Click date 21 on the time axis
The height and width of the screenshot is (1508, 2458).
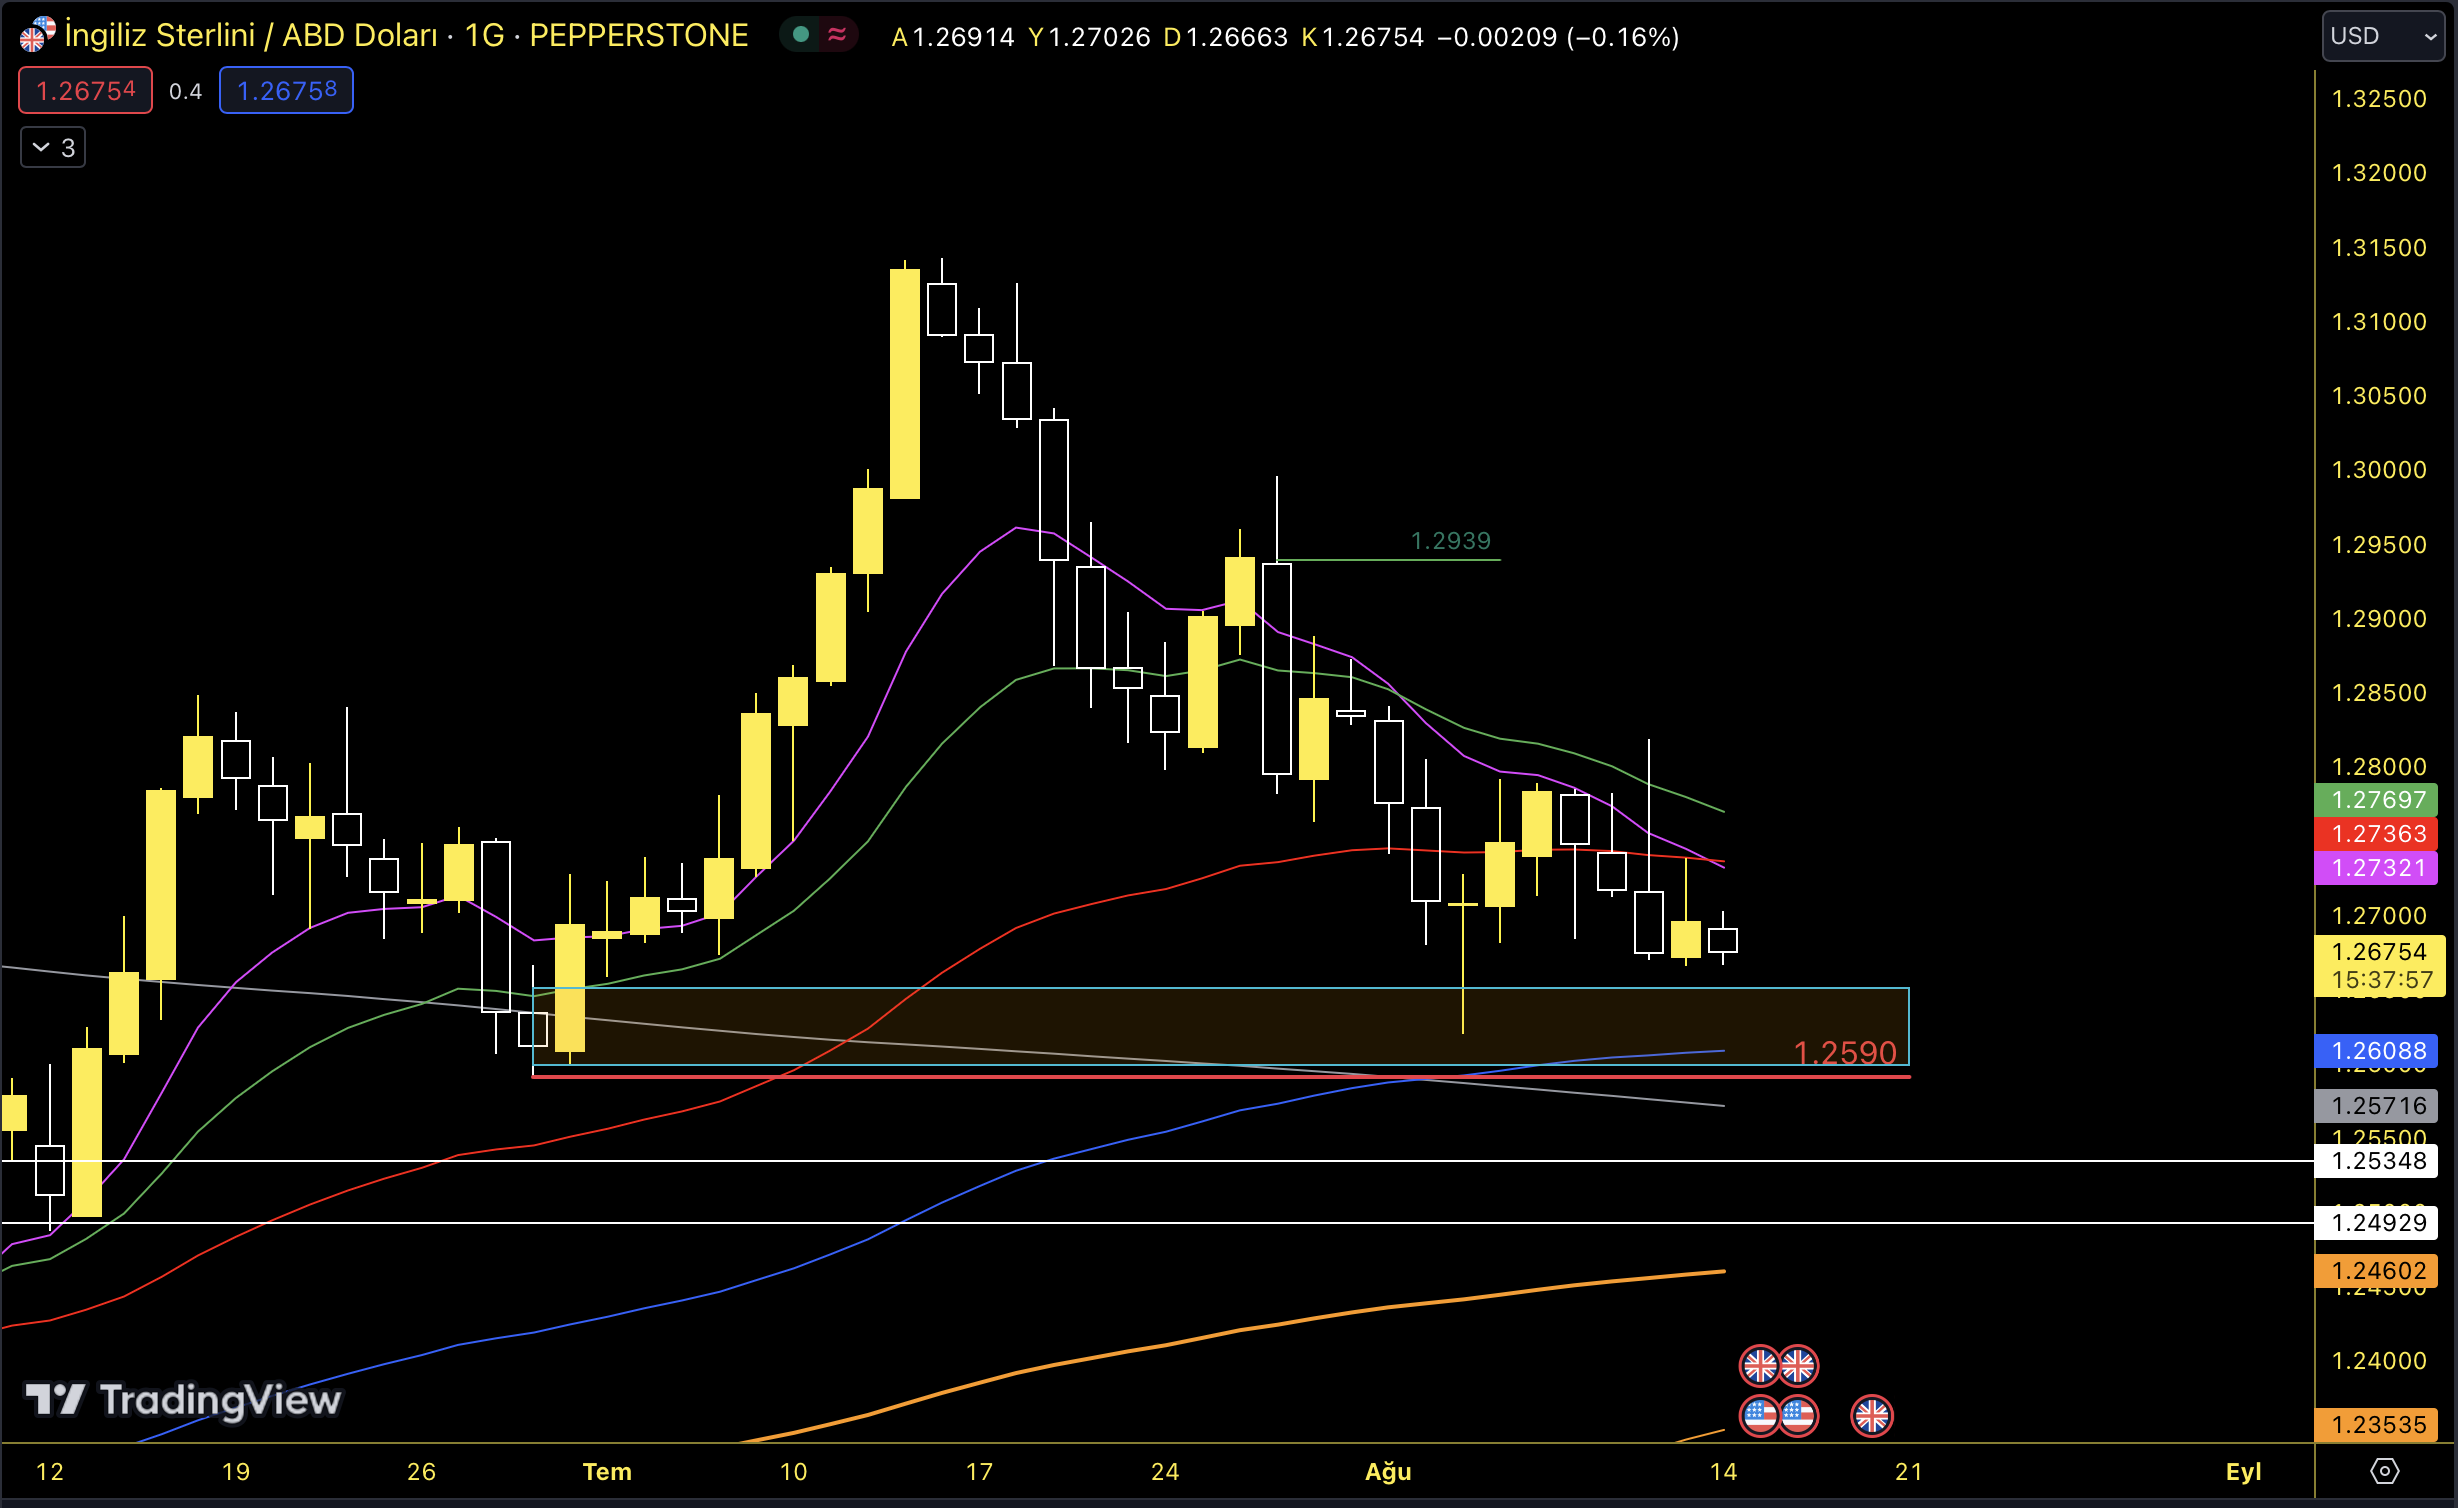tap(1909, 1472)
